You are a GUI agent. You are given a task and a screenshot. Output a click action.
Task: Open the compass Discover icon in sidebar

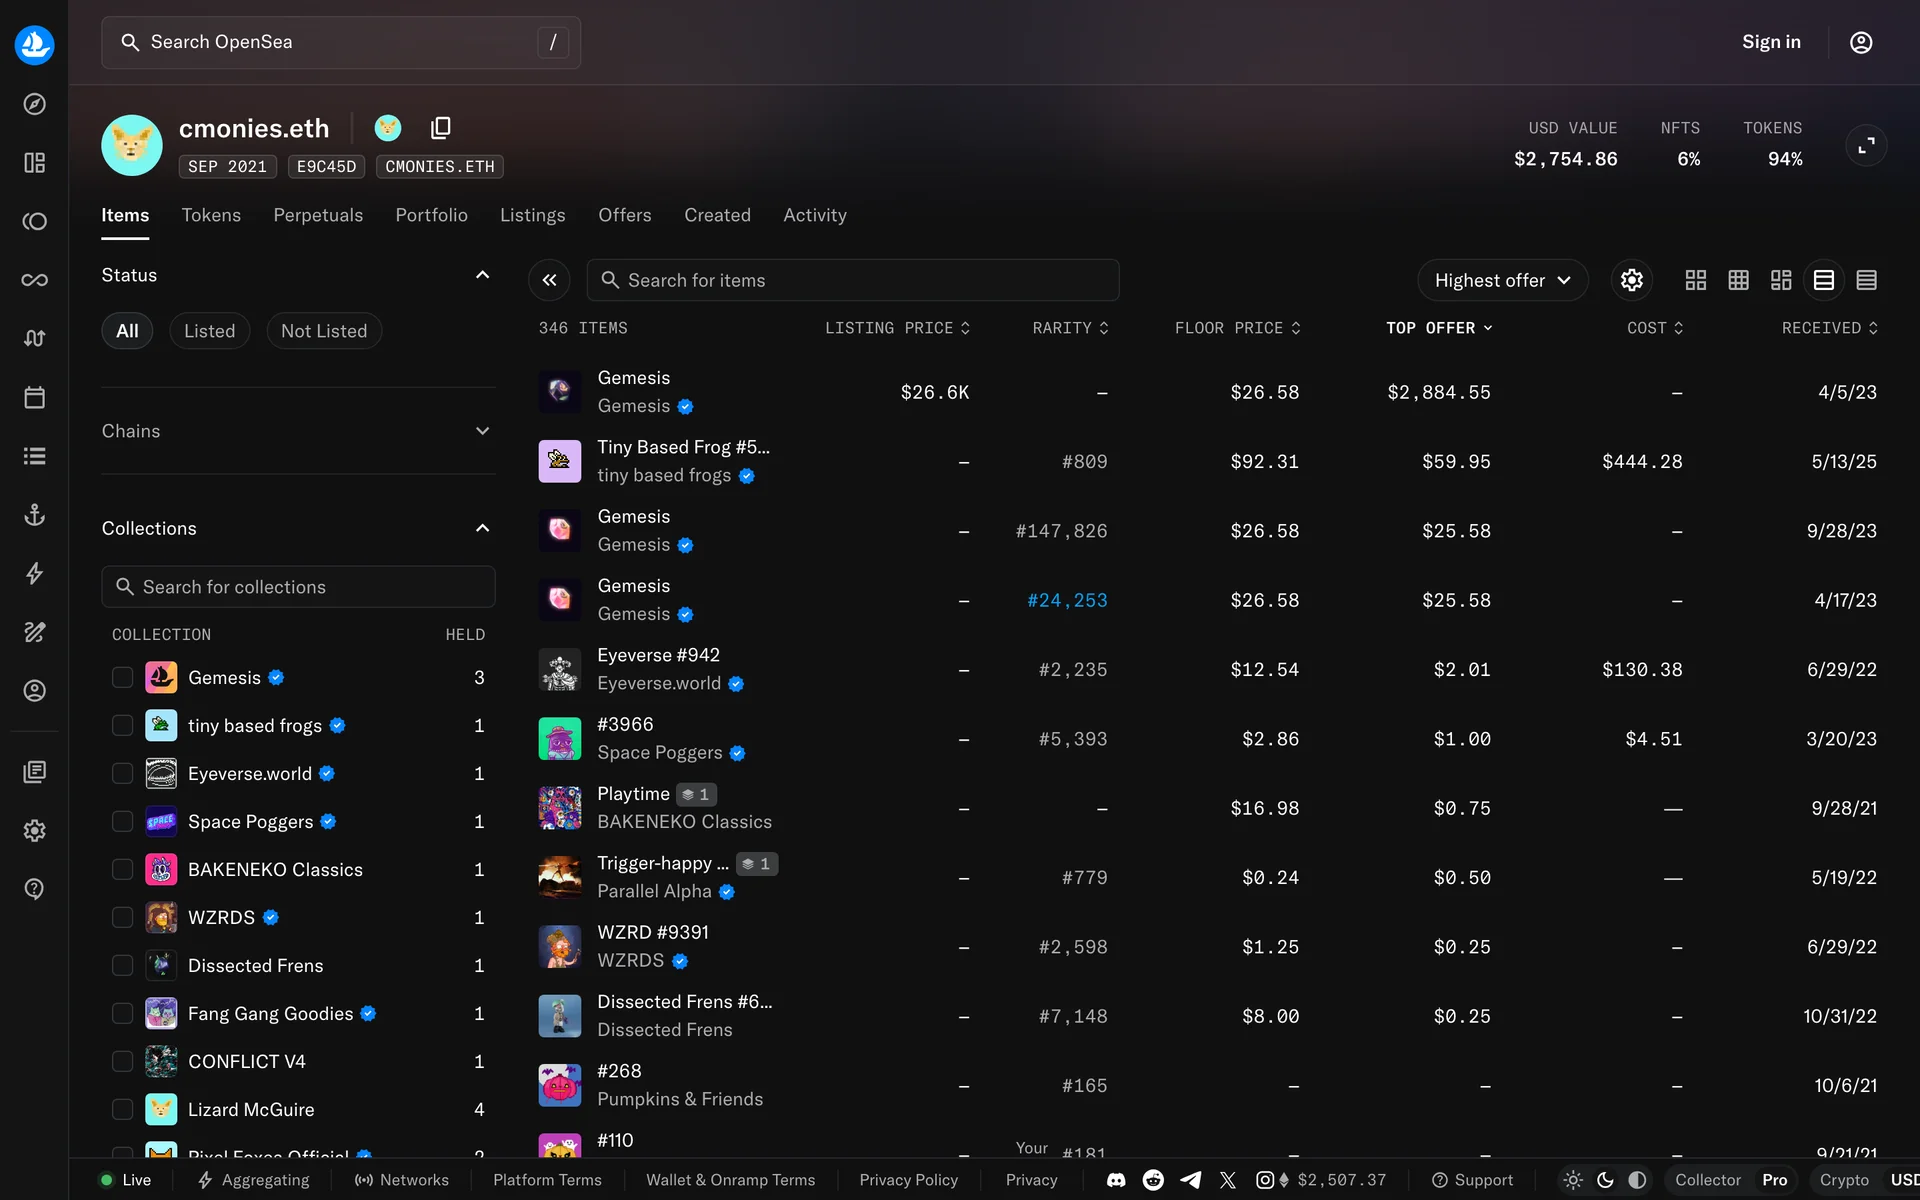34,104
